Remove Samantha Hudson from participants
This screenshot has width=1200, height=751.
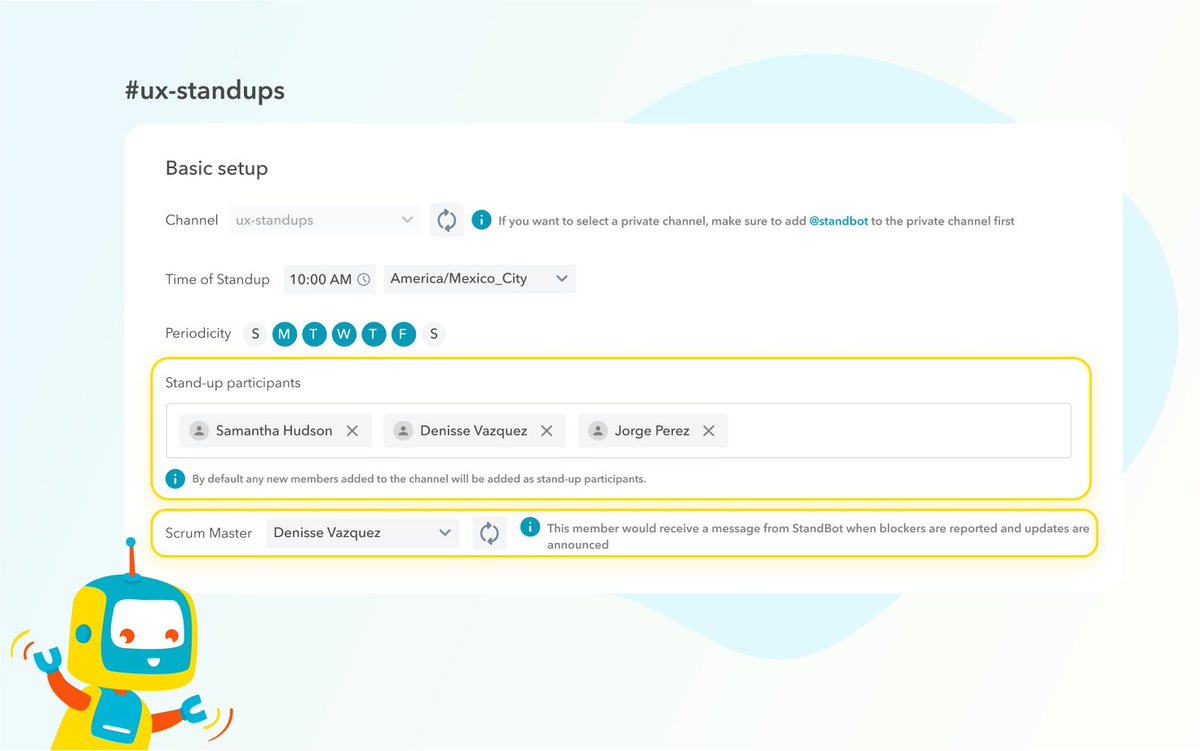pos(352,430)
